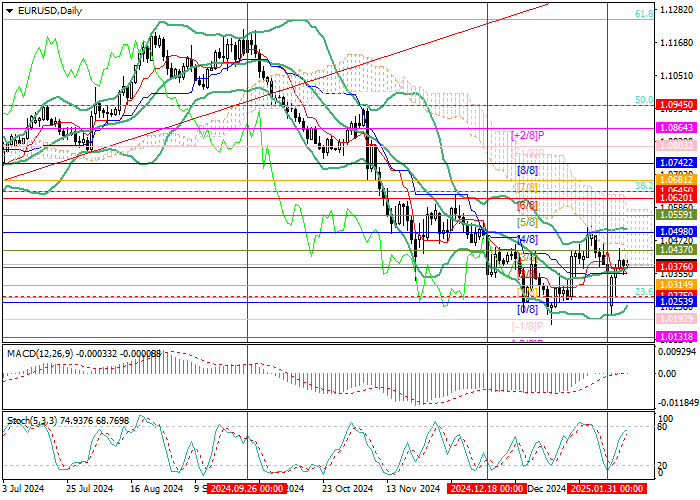The image size is (700, 500).
Task: Select the red 1.09450 price label
Action: [x=677, y=103]
